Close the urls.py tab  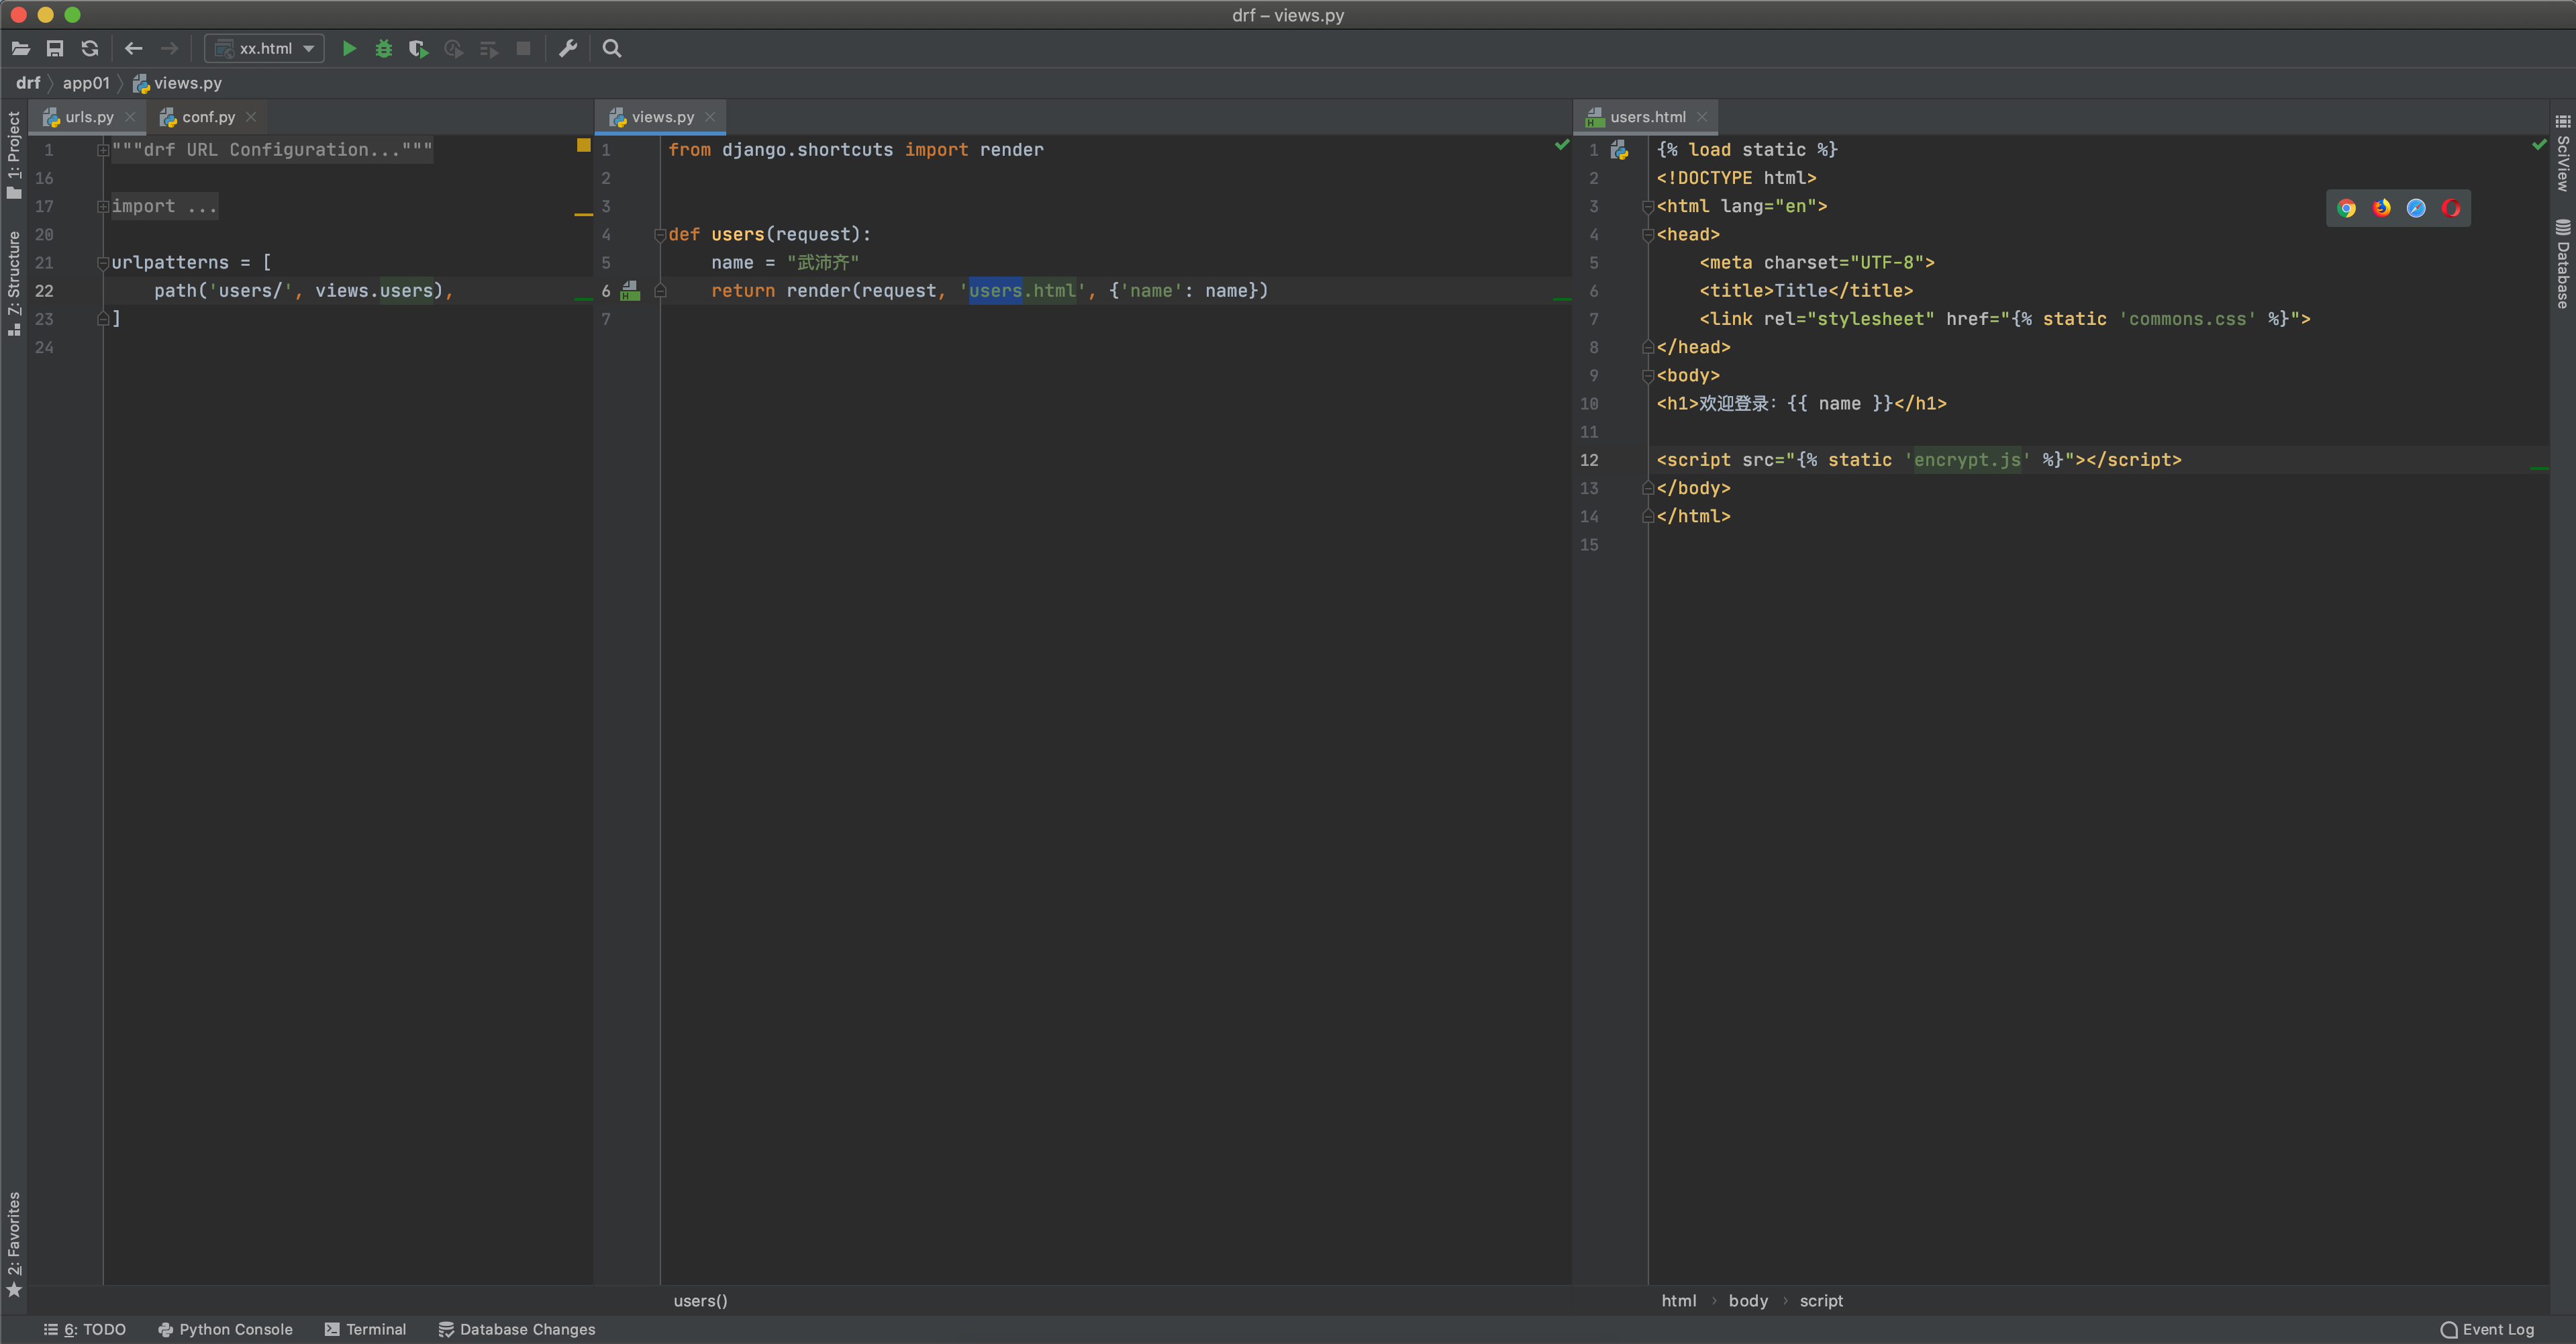130,117
